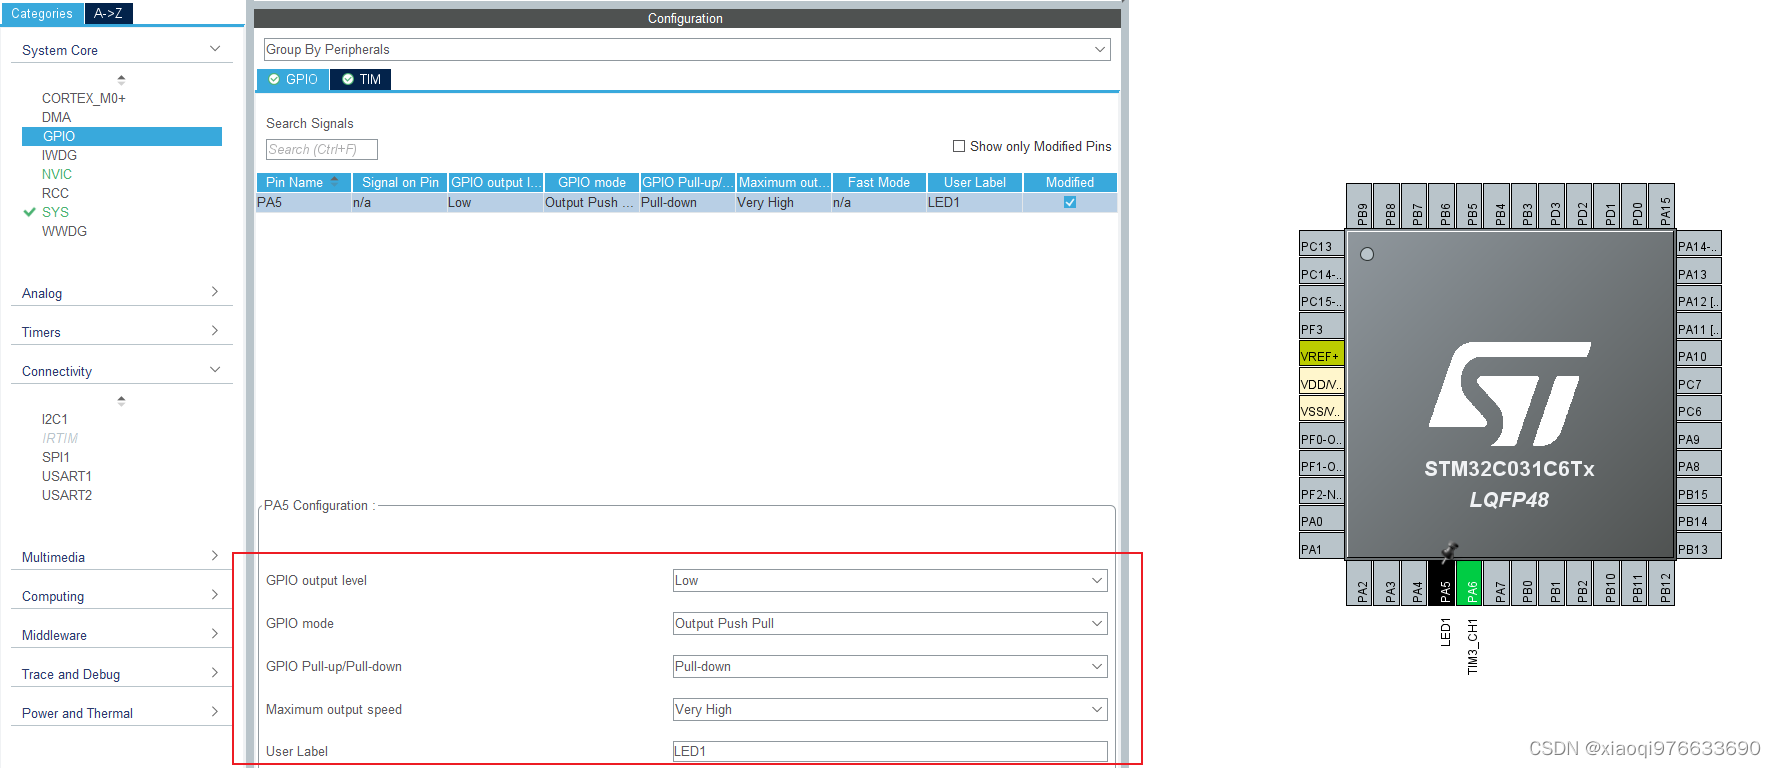1776x768 pixels.
Task: Toggle the Modified checkbox for PA5
Action: pos(1070,202)
